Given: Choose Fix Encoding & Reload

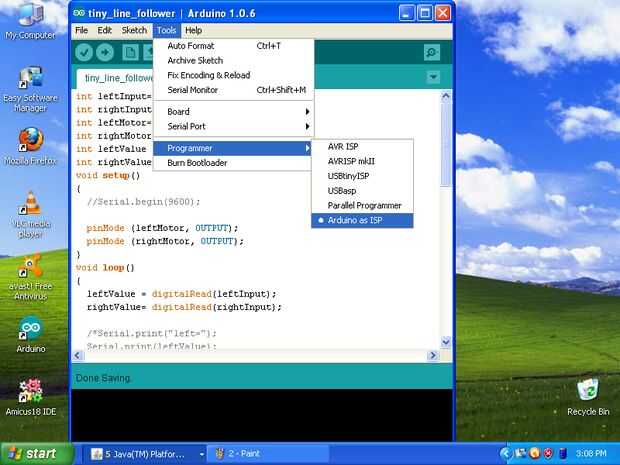Looking at the screenshot, I should tap(234, 75).
